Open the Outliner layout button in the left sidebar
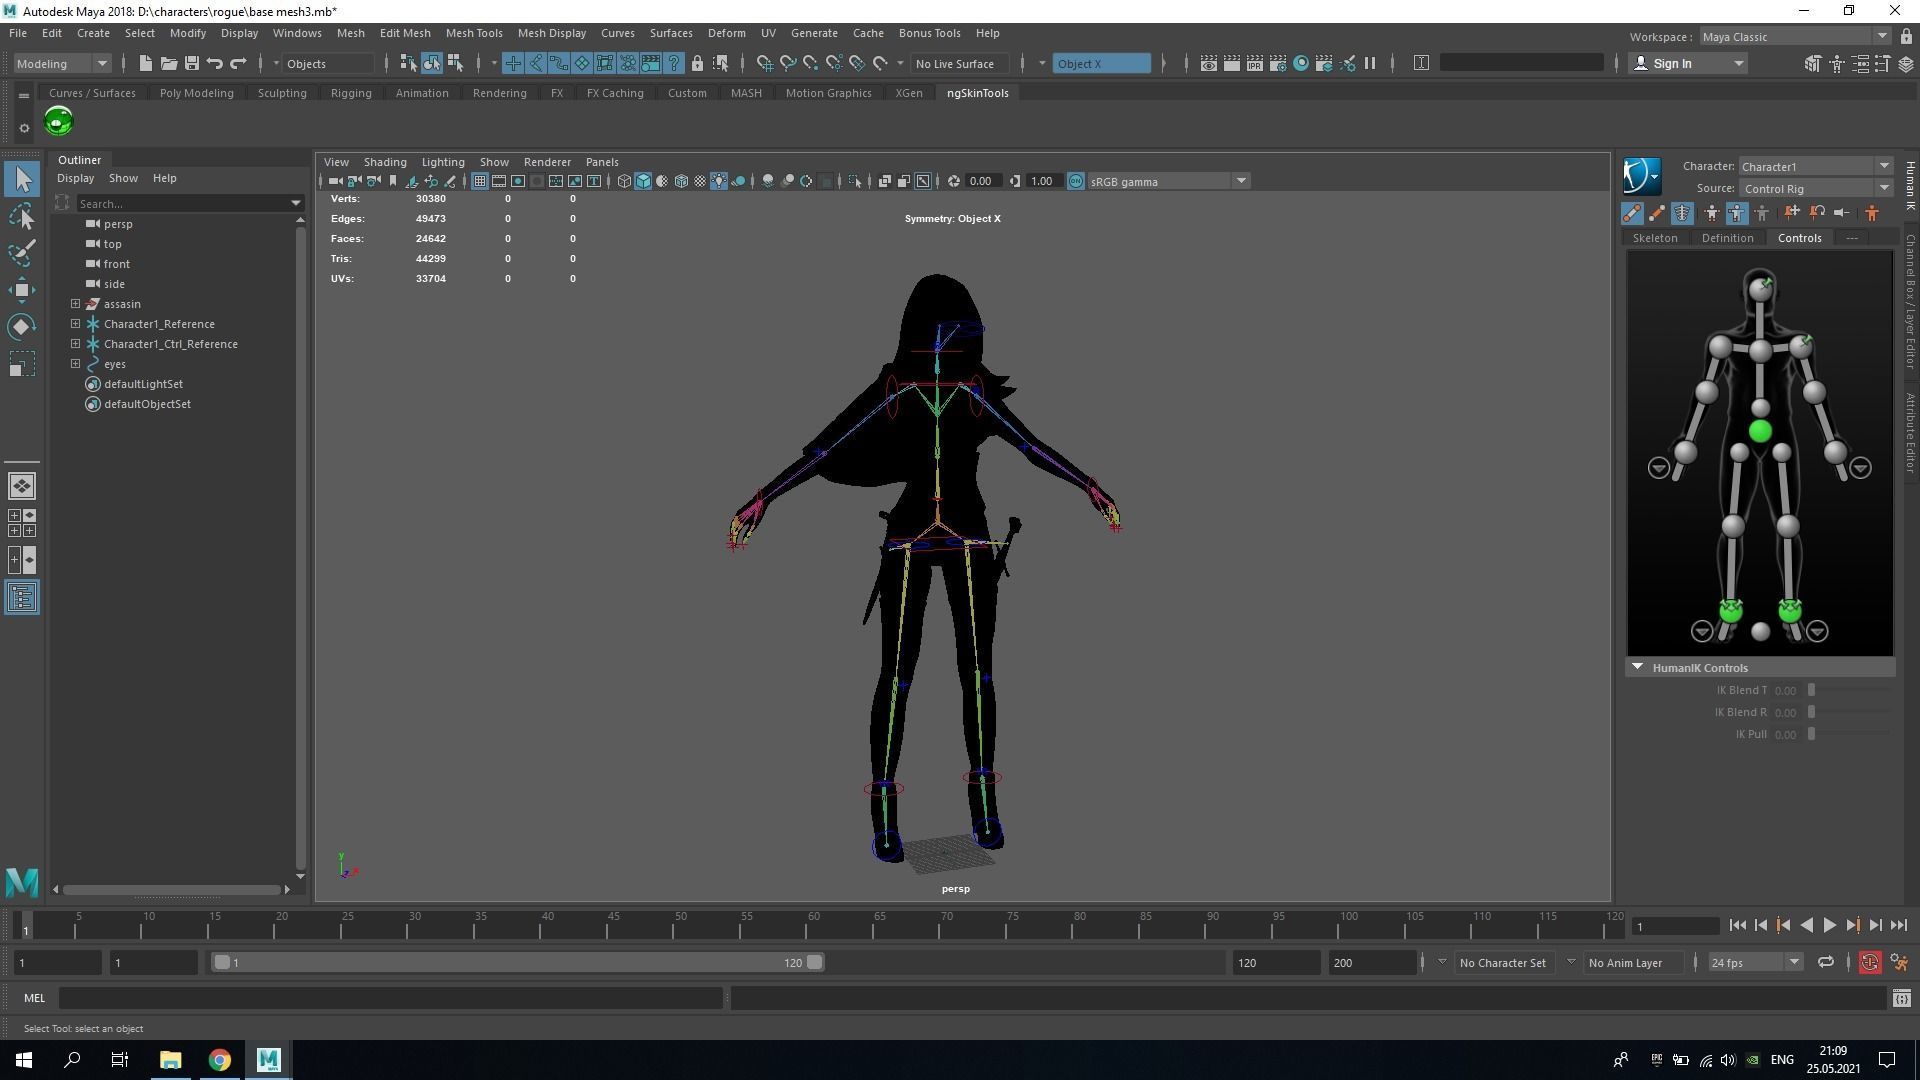This screenshot has height=1080, width=1920. click(x=22, y=598)
